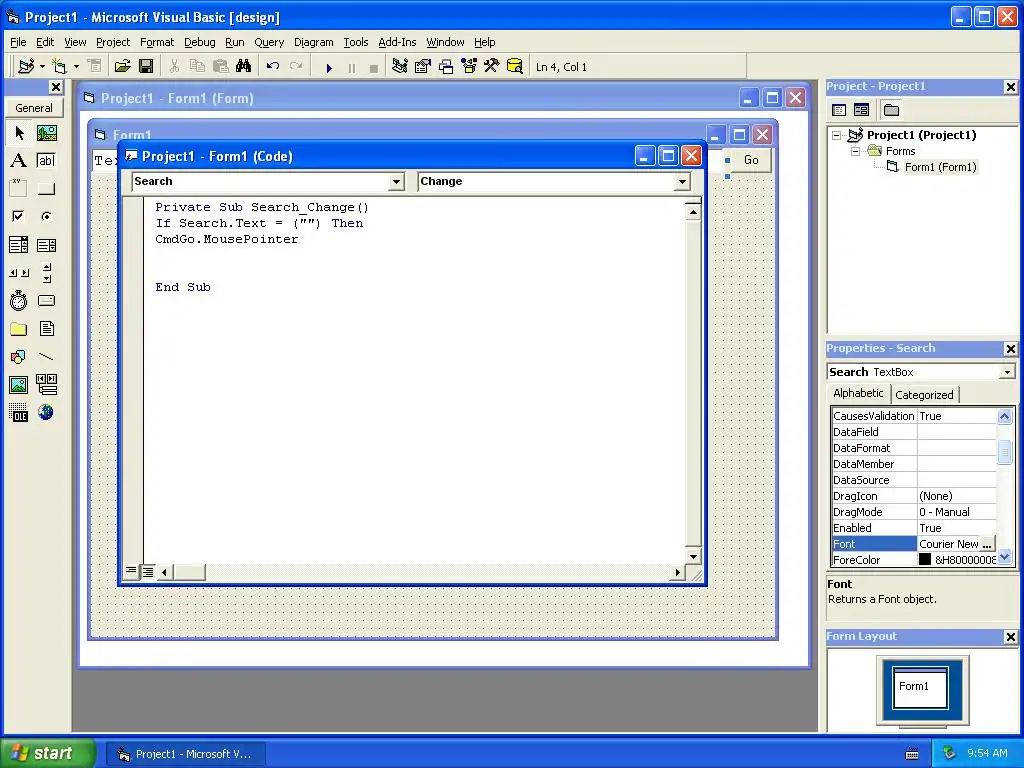The image size is (1024, 768).
Task: Select the CommandButton control in the toolbox
Action: [x=46, y=188]
